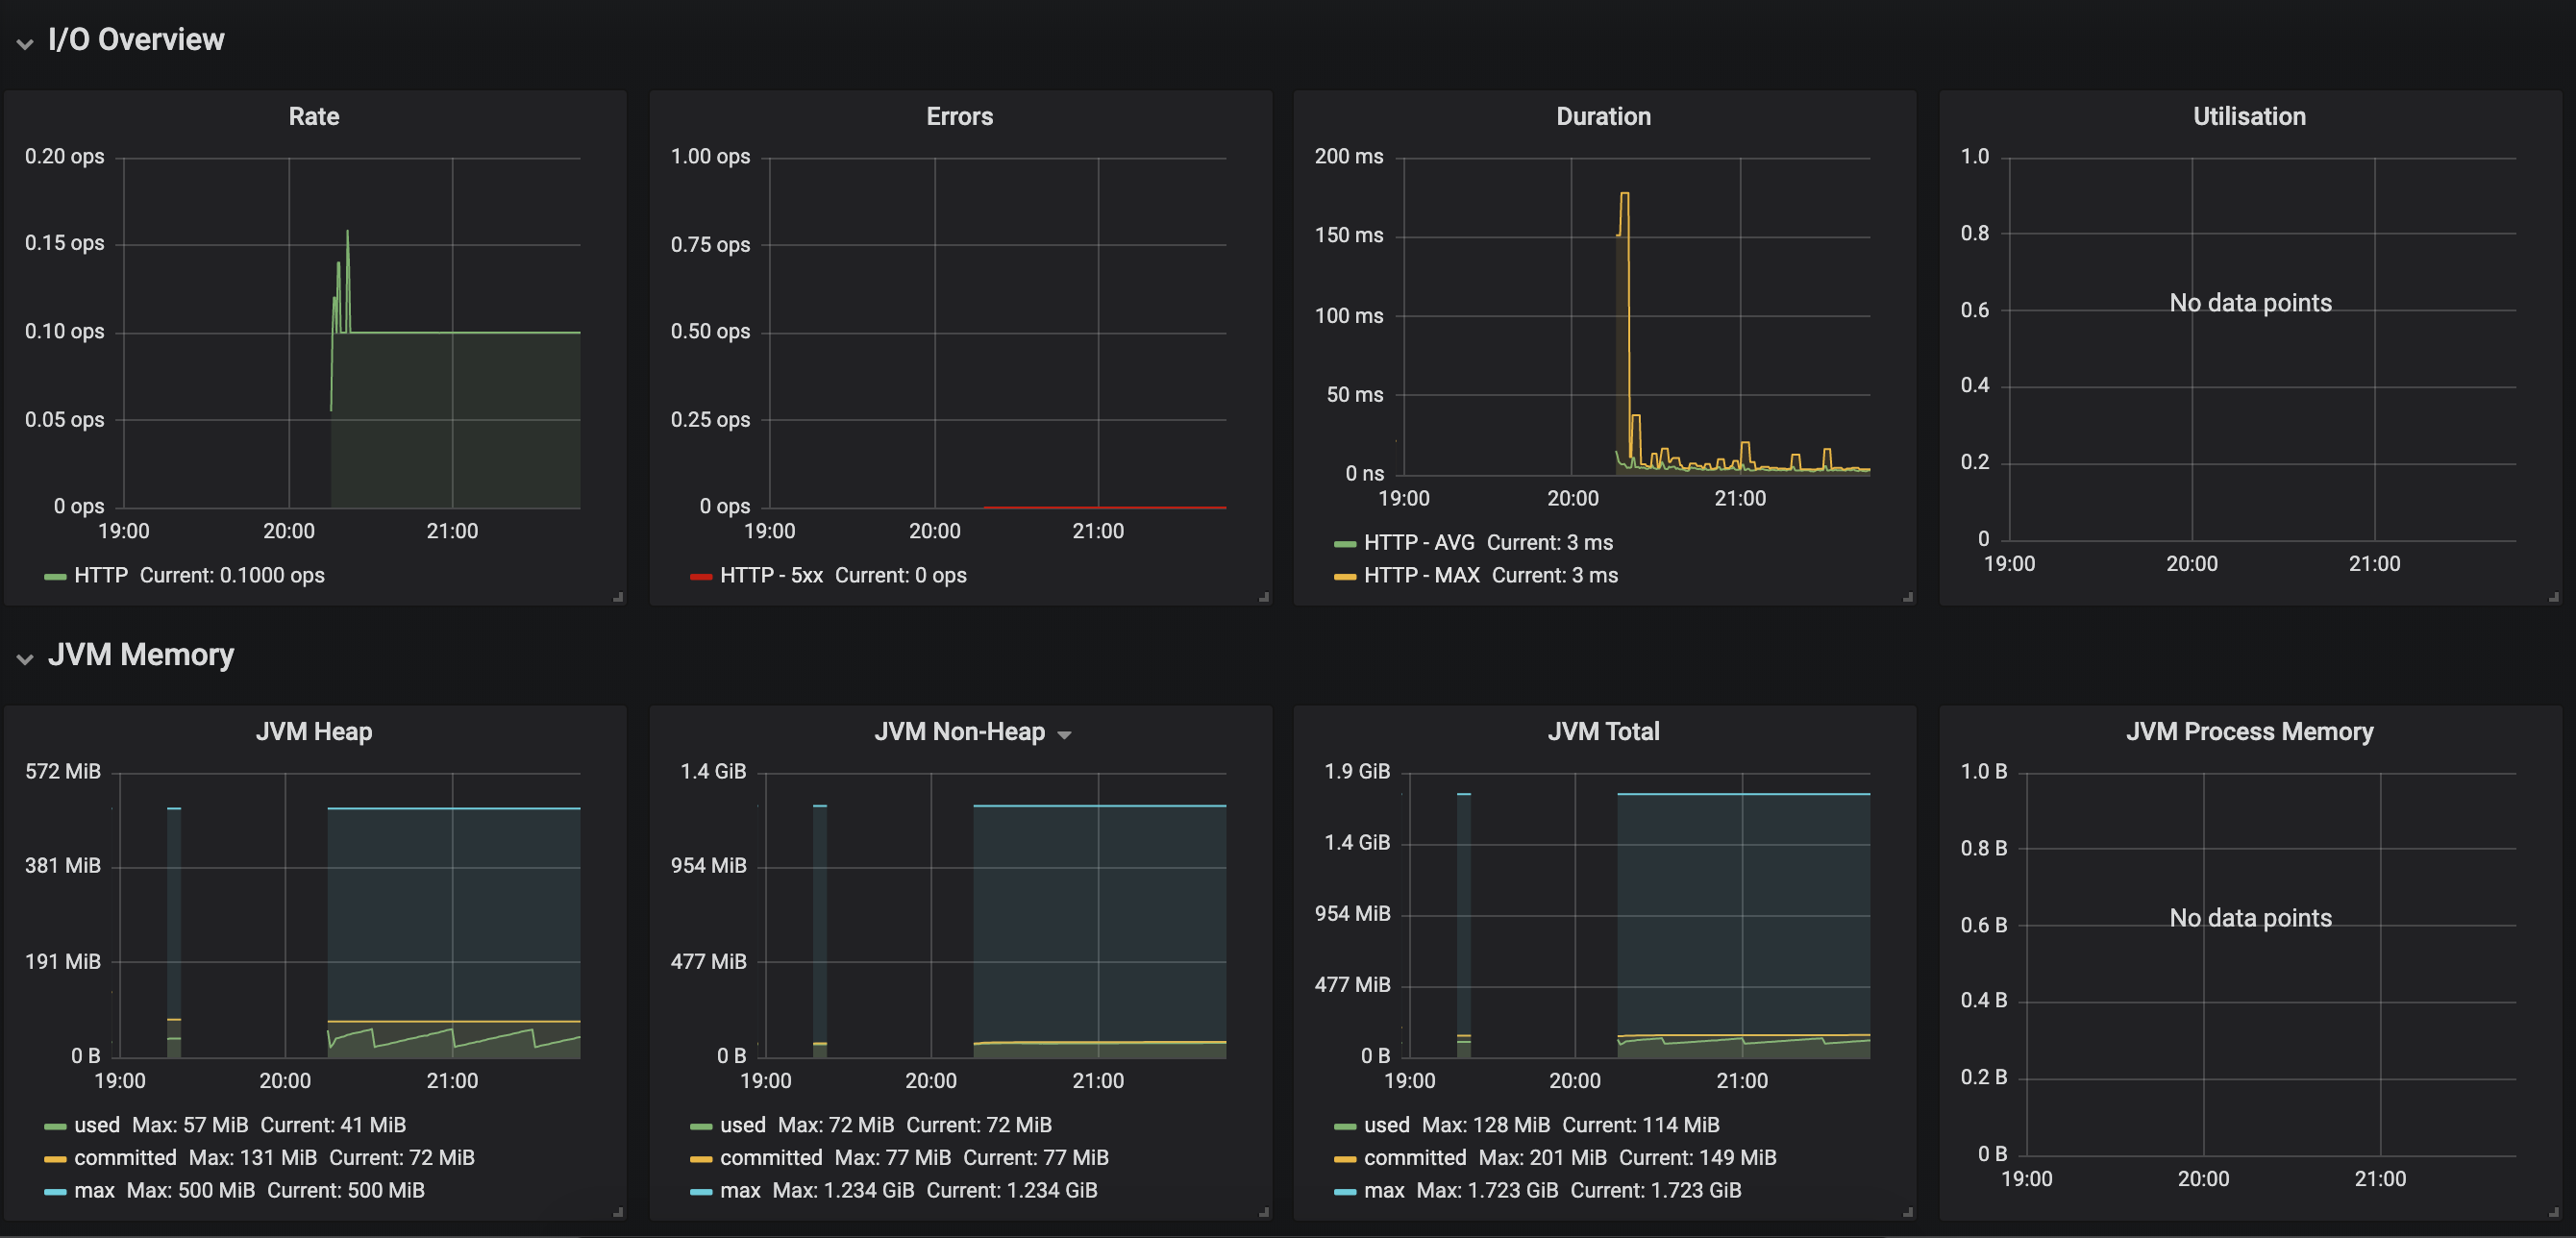
Task: Toggle the HTTP - 5xx legend series
Action: click(771, 575)
